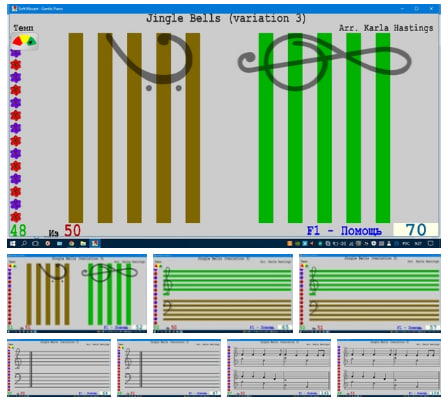
Task: Select the bottom-right thumbnail showing sheet music notes
Action: tap(388, 368)
